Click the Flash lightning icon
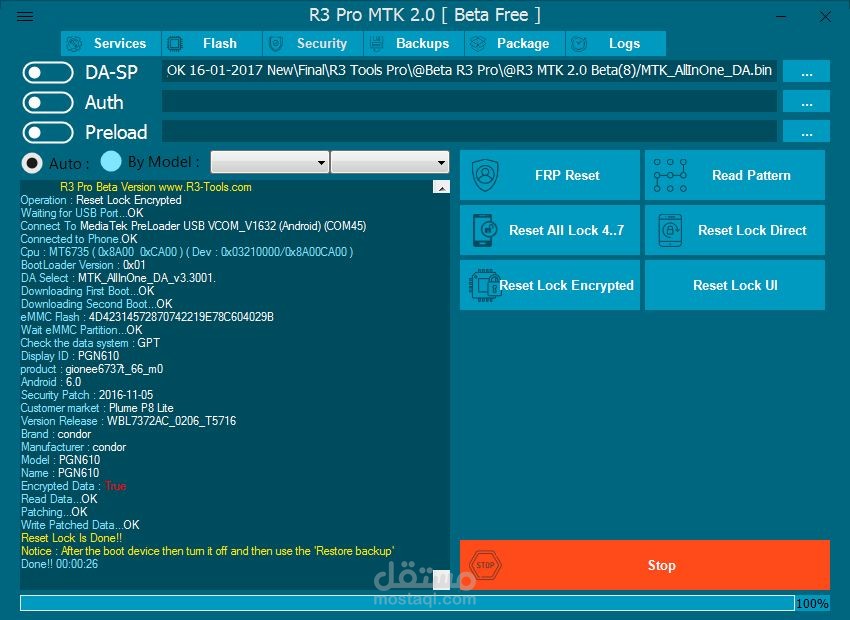The image size is (850, 620). [x=176, y=43]
